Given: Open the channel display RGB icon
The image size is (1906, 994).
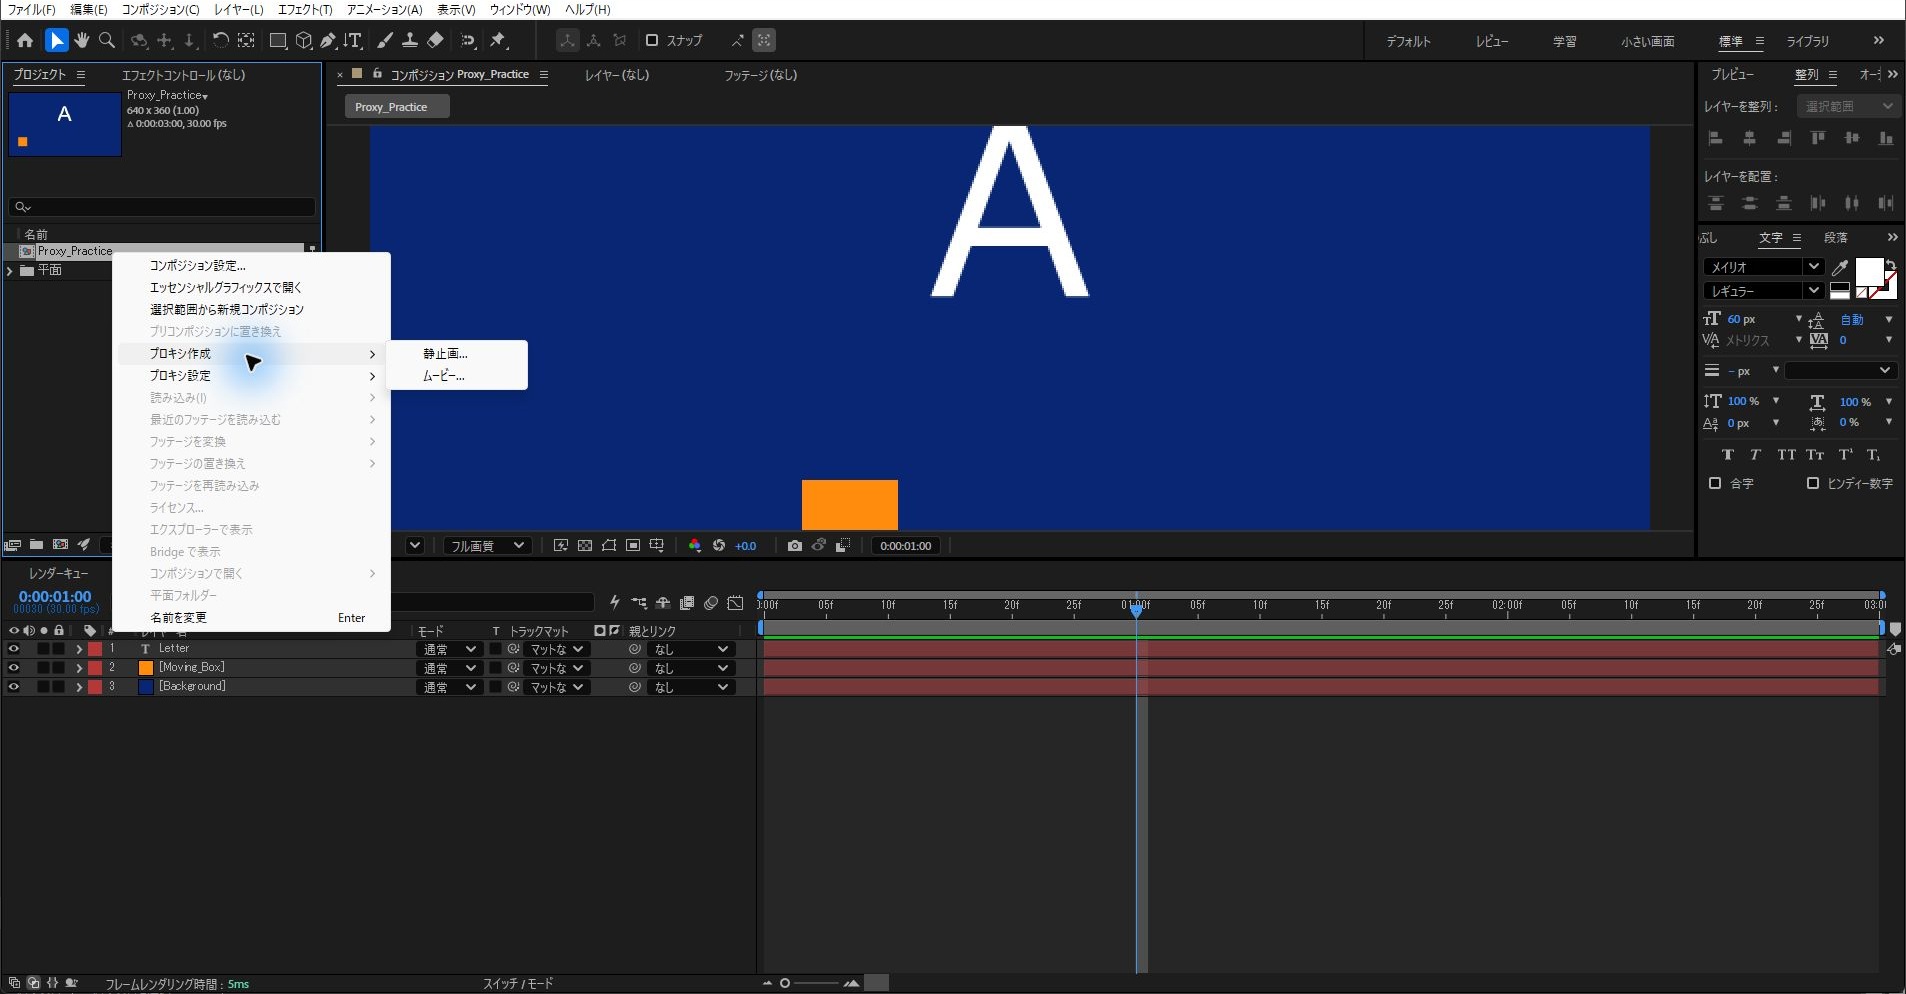Looking at the screenshot, I should 695,546.
